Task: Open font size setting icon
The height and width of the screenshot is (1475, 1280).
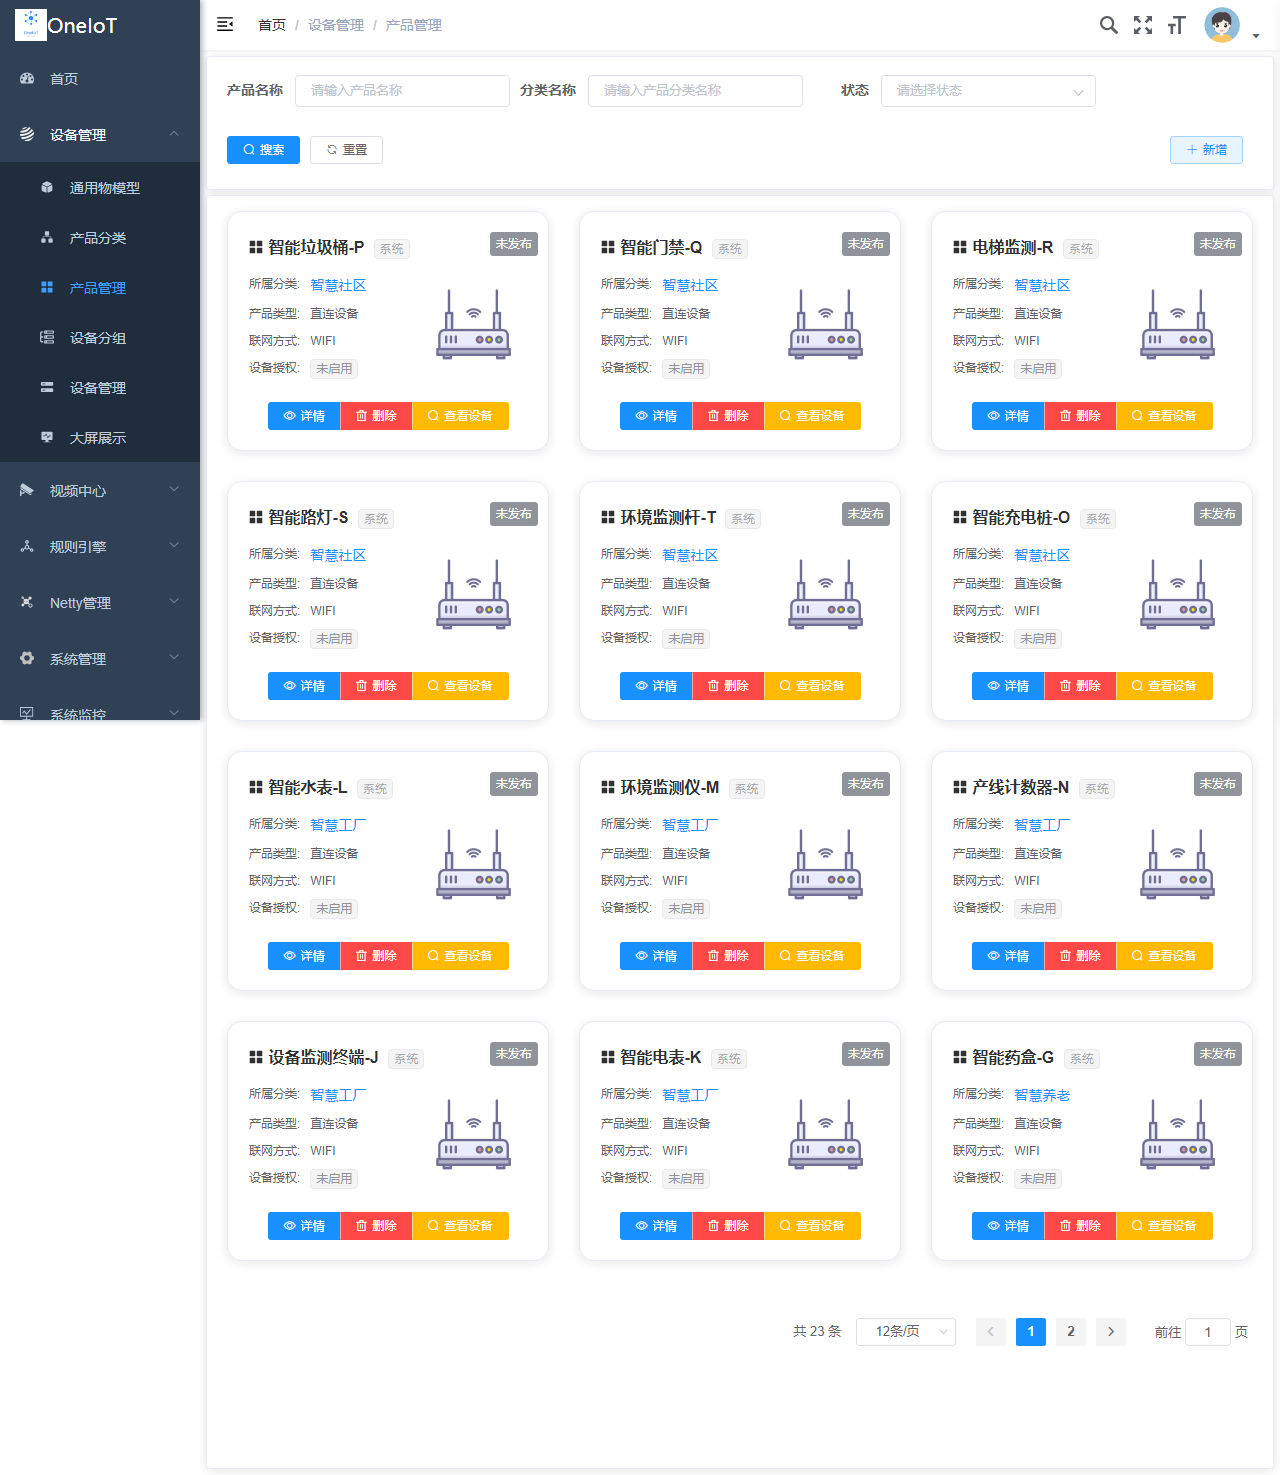Action: coord(1176,25)
